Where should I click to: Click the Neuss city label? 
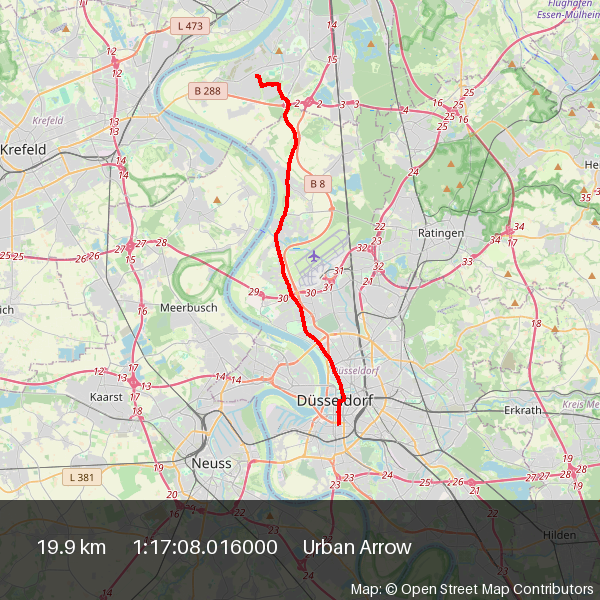pos(212,463)
